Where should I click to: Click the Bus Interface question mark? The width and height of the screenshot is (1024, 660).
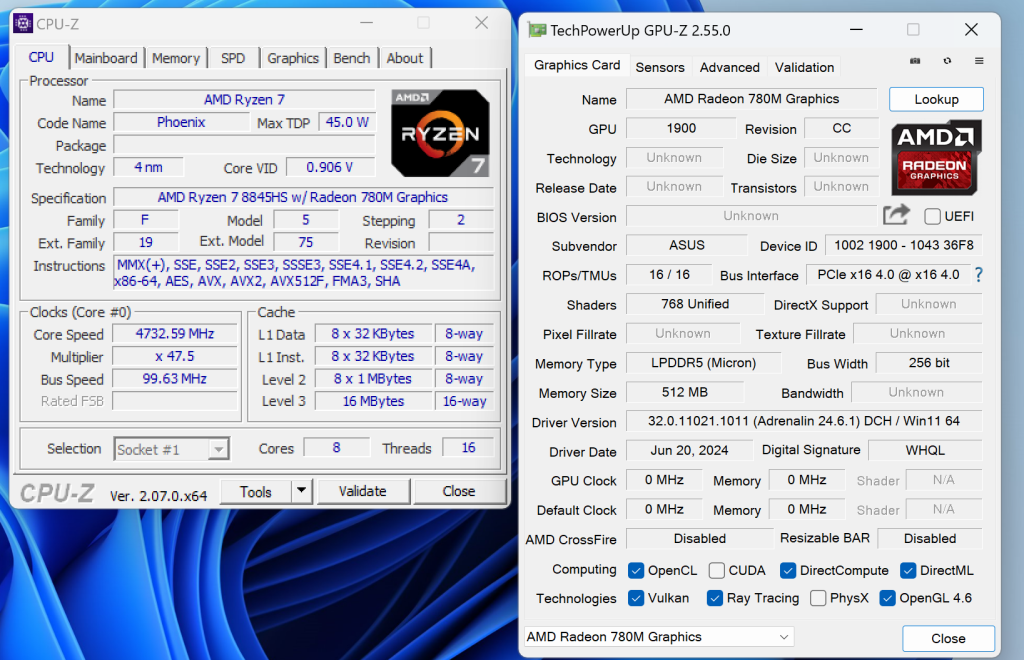[978, 275]
